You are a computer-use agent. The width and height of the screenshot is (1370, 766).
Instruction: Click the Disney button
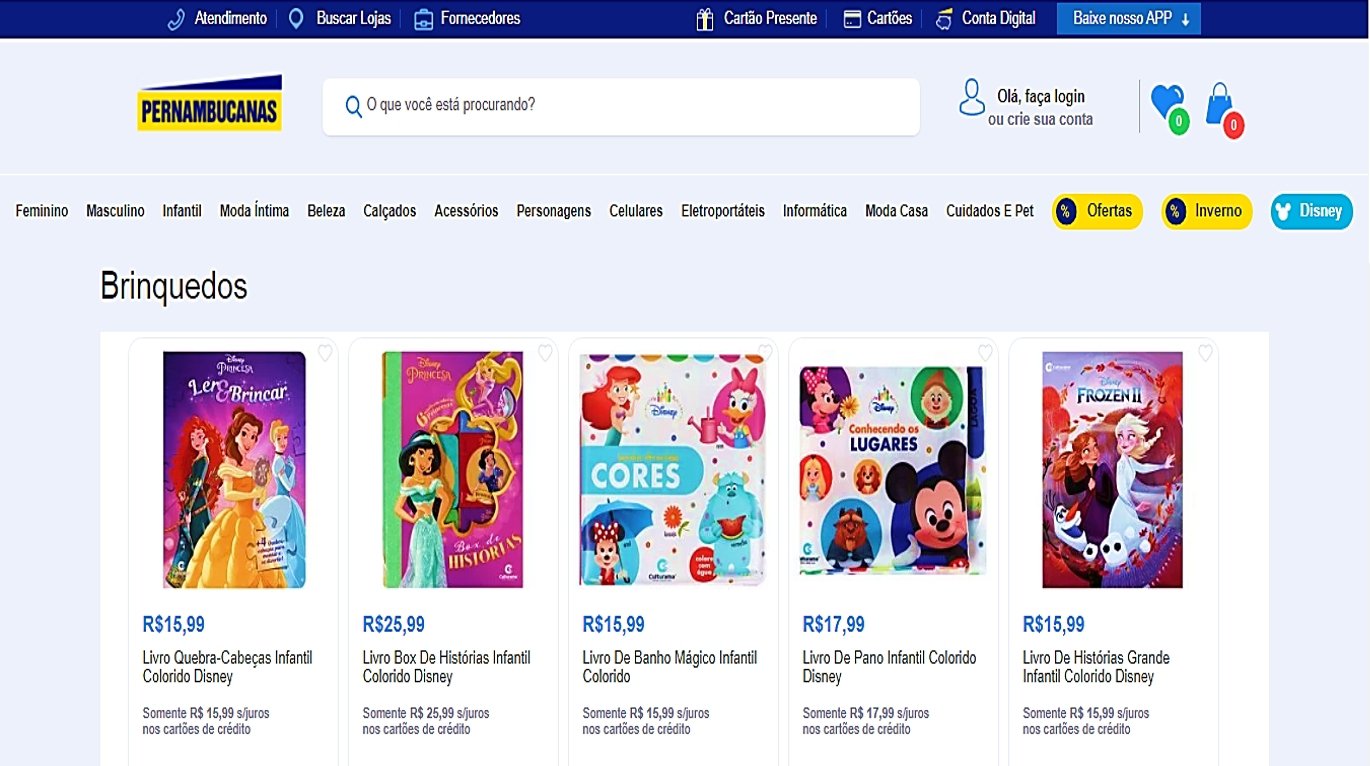point(1311,212)
